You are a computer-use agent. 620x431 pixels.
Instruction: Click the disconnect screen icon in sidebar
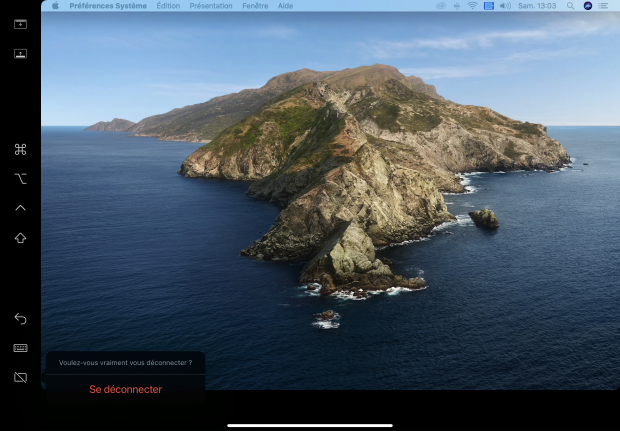20,377
